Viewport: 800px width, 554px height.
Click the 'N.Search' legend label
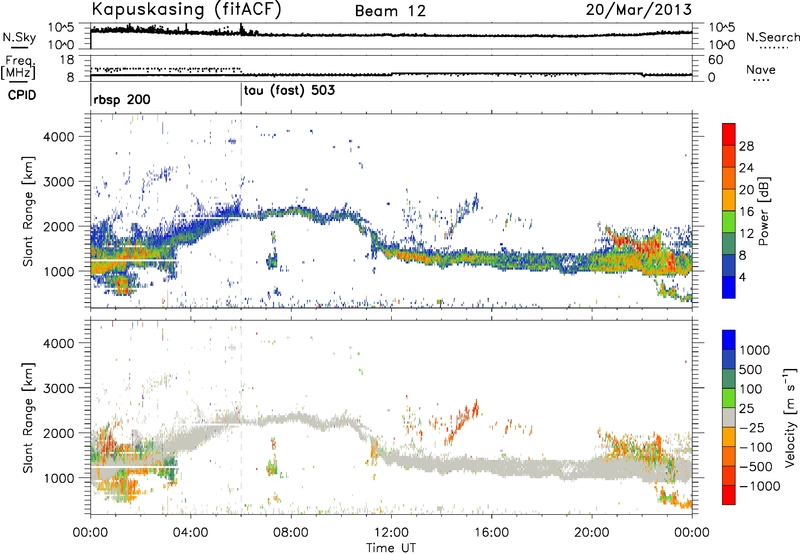pyautogui.click(x=772, y=37)
